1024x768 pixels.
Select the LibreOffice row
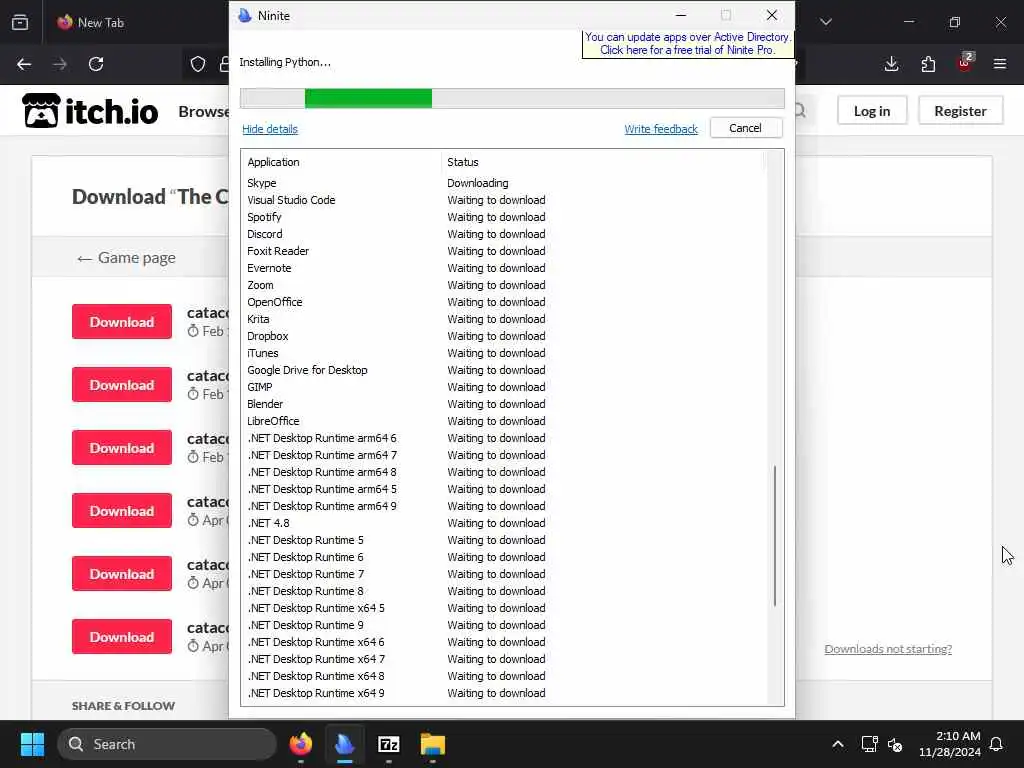pyautogui.click(x=504, y=421)
